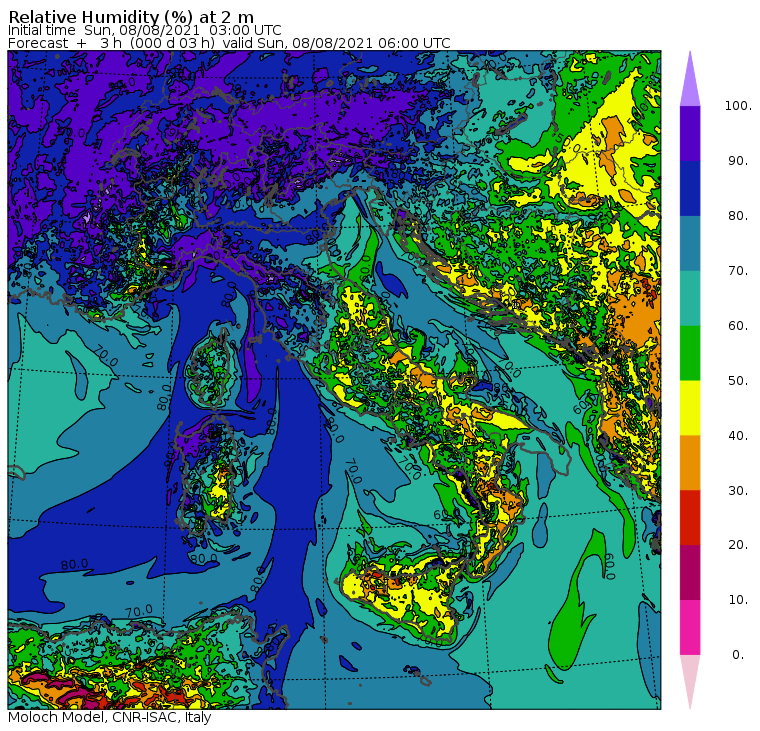Viewport: 760px width, 731px height.
Task: Click the "100." legend value label
Action: (738, 106)
